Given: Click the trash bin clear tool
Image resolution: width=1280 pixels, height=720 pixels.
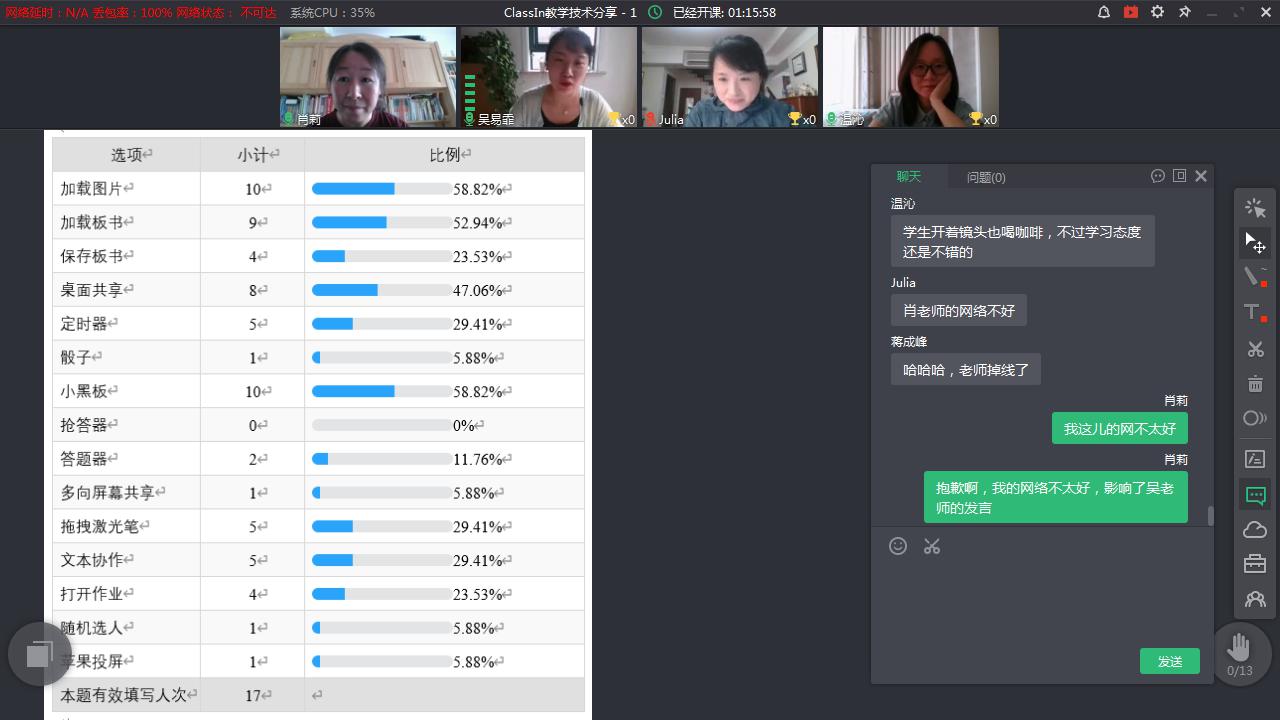Looking at the screenshot, I should pyautogui.click(x=1255, y=384).
